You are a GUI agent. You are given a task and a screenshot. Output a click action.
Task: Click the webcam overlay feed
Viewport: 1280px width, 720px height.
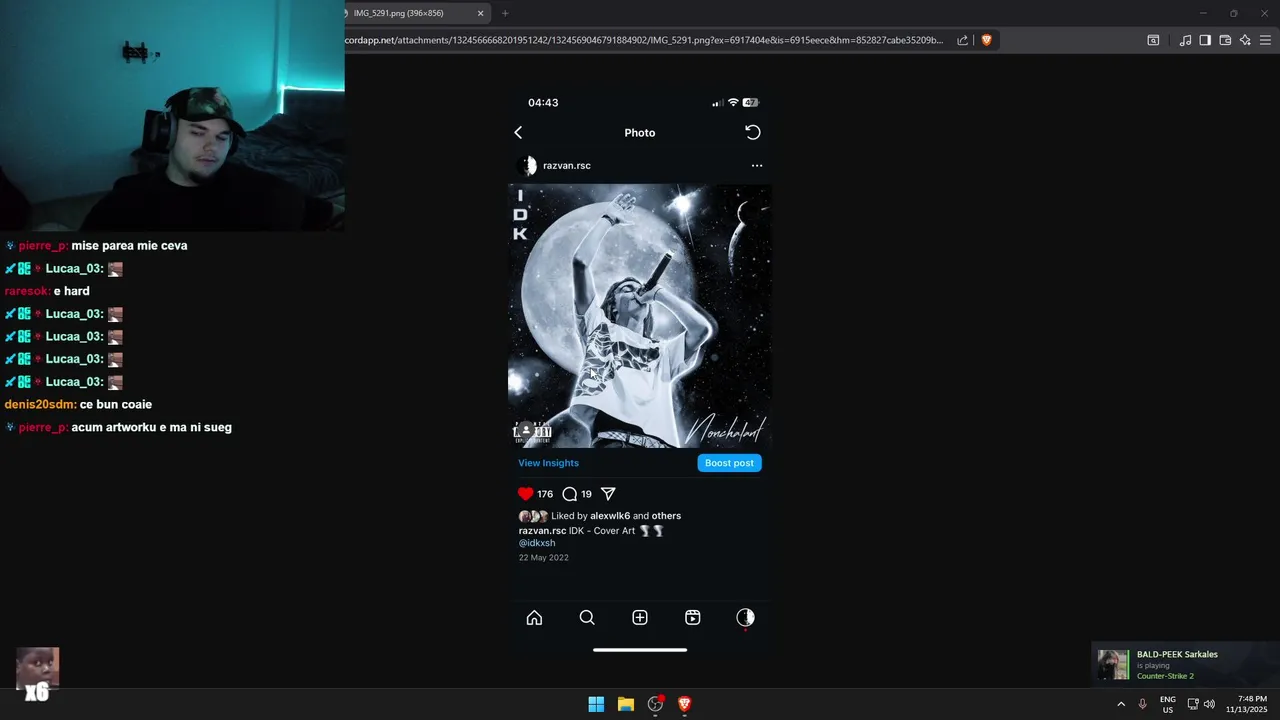tap(172, 115)
